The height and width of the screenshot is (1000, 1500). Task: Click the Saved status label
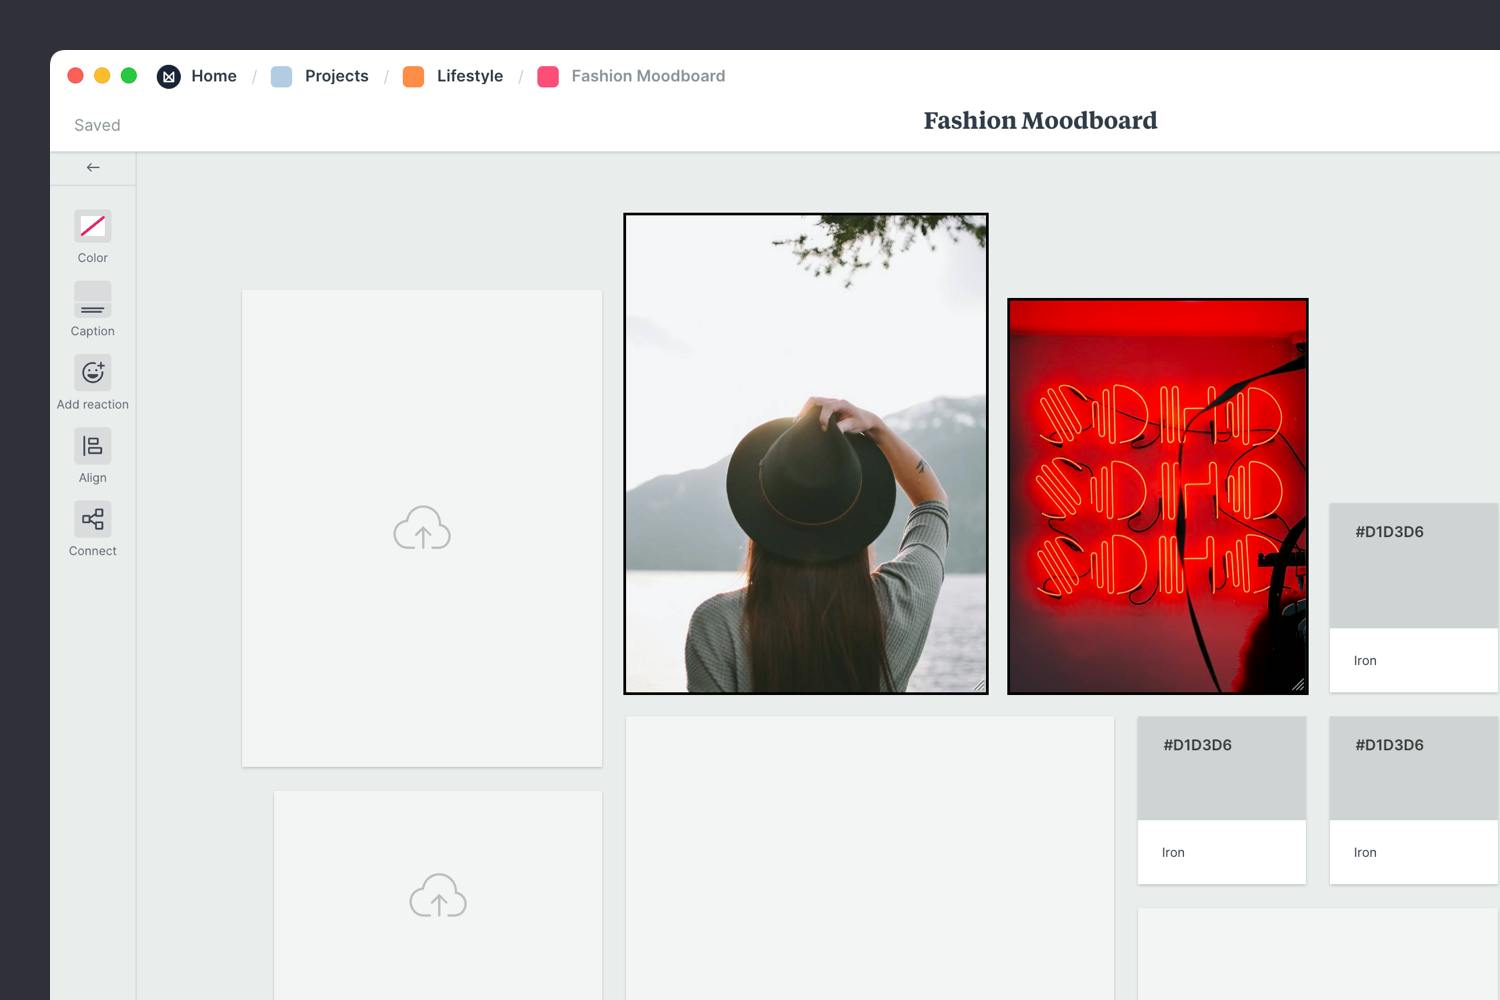click(x=96, y=124)
